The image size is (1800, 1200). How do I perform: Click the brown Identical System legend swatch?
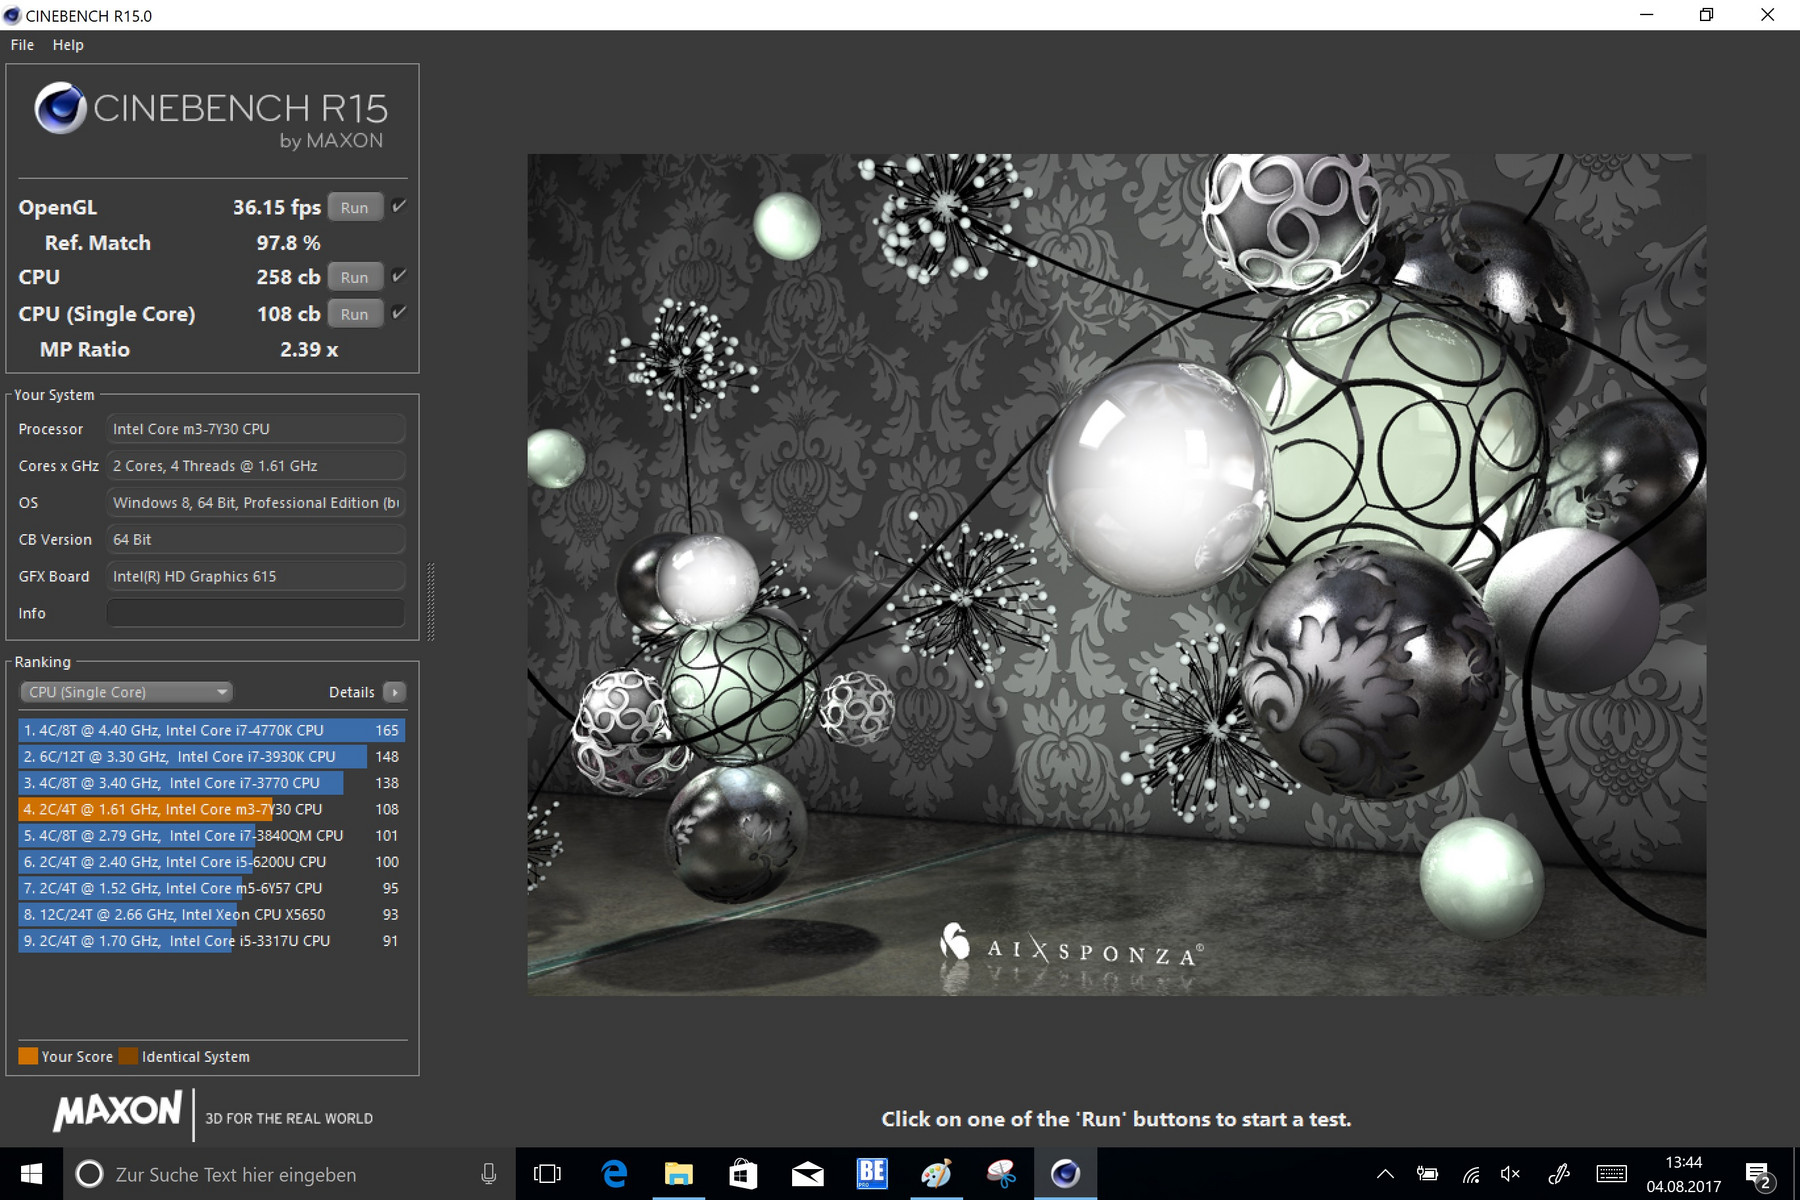pyautogui.click(x=128, y=1056)
